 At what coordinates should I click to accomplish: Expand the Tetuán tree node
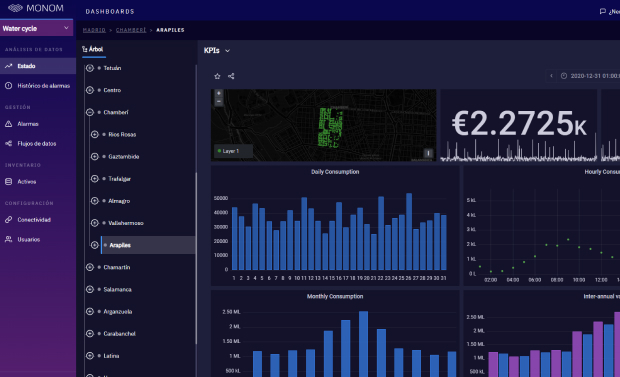[90, 68]
